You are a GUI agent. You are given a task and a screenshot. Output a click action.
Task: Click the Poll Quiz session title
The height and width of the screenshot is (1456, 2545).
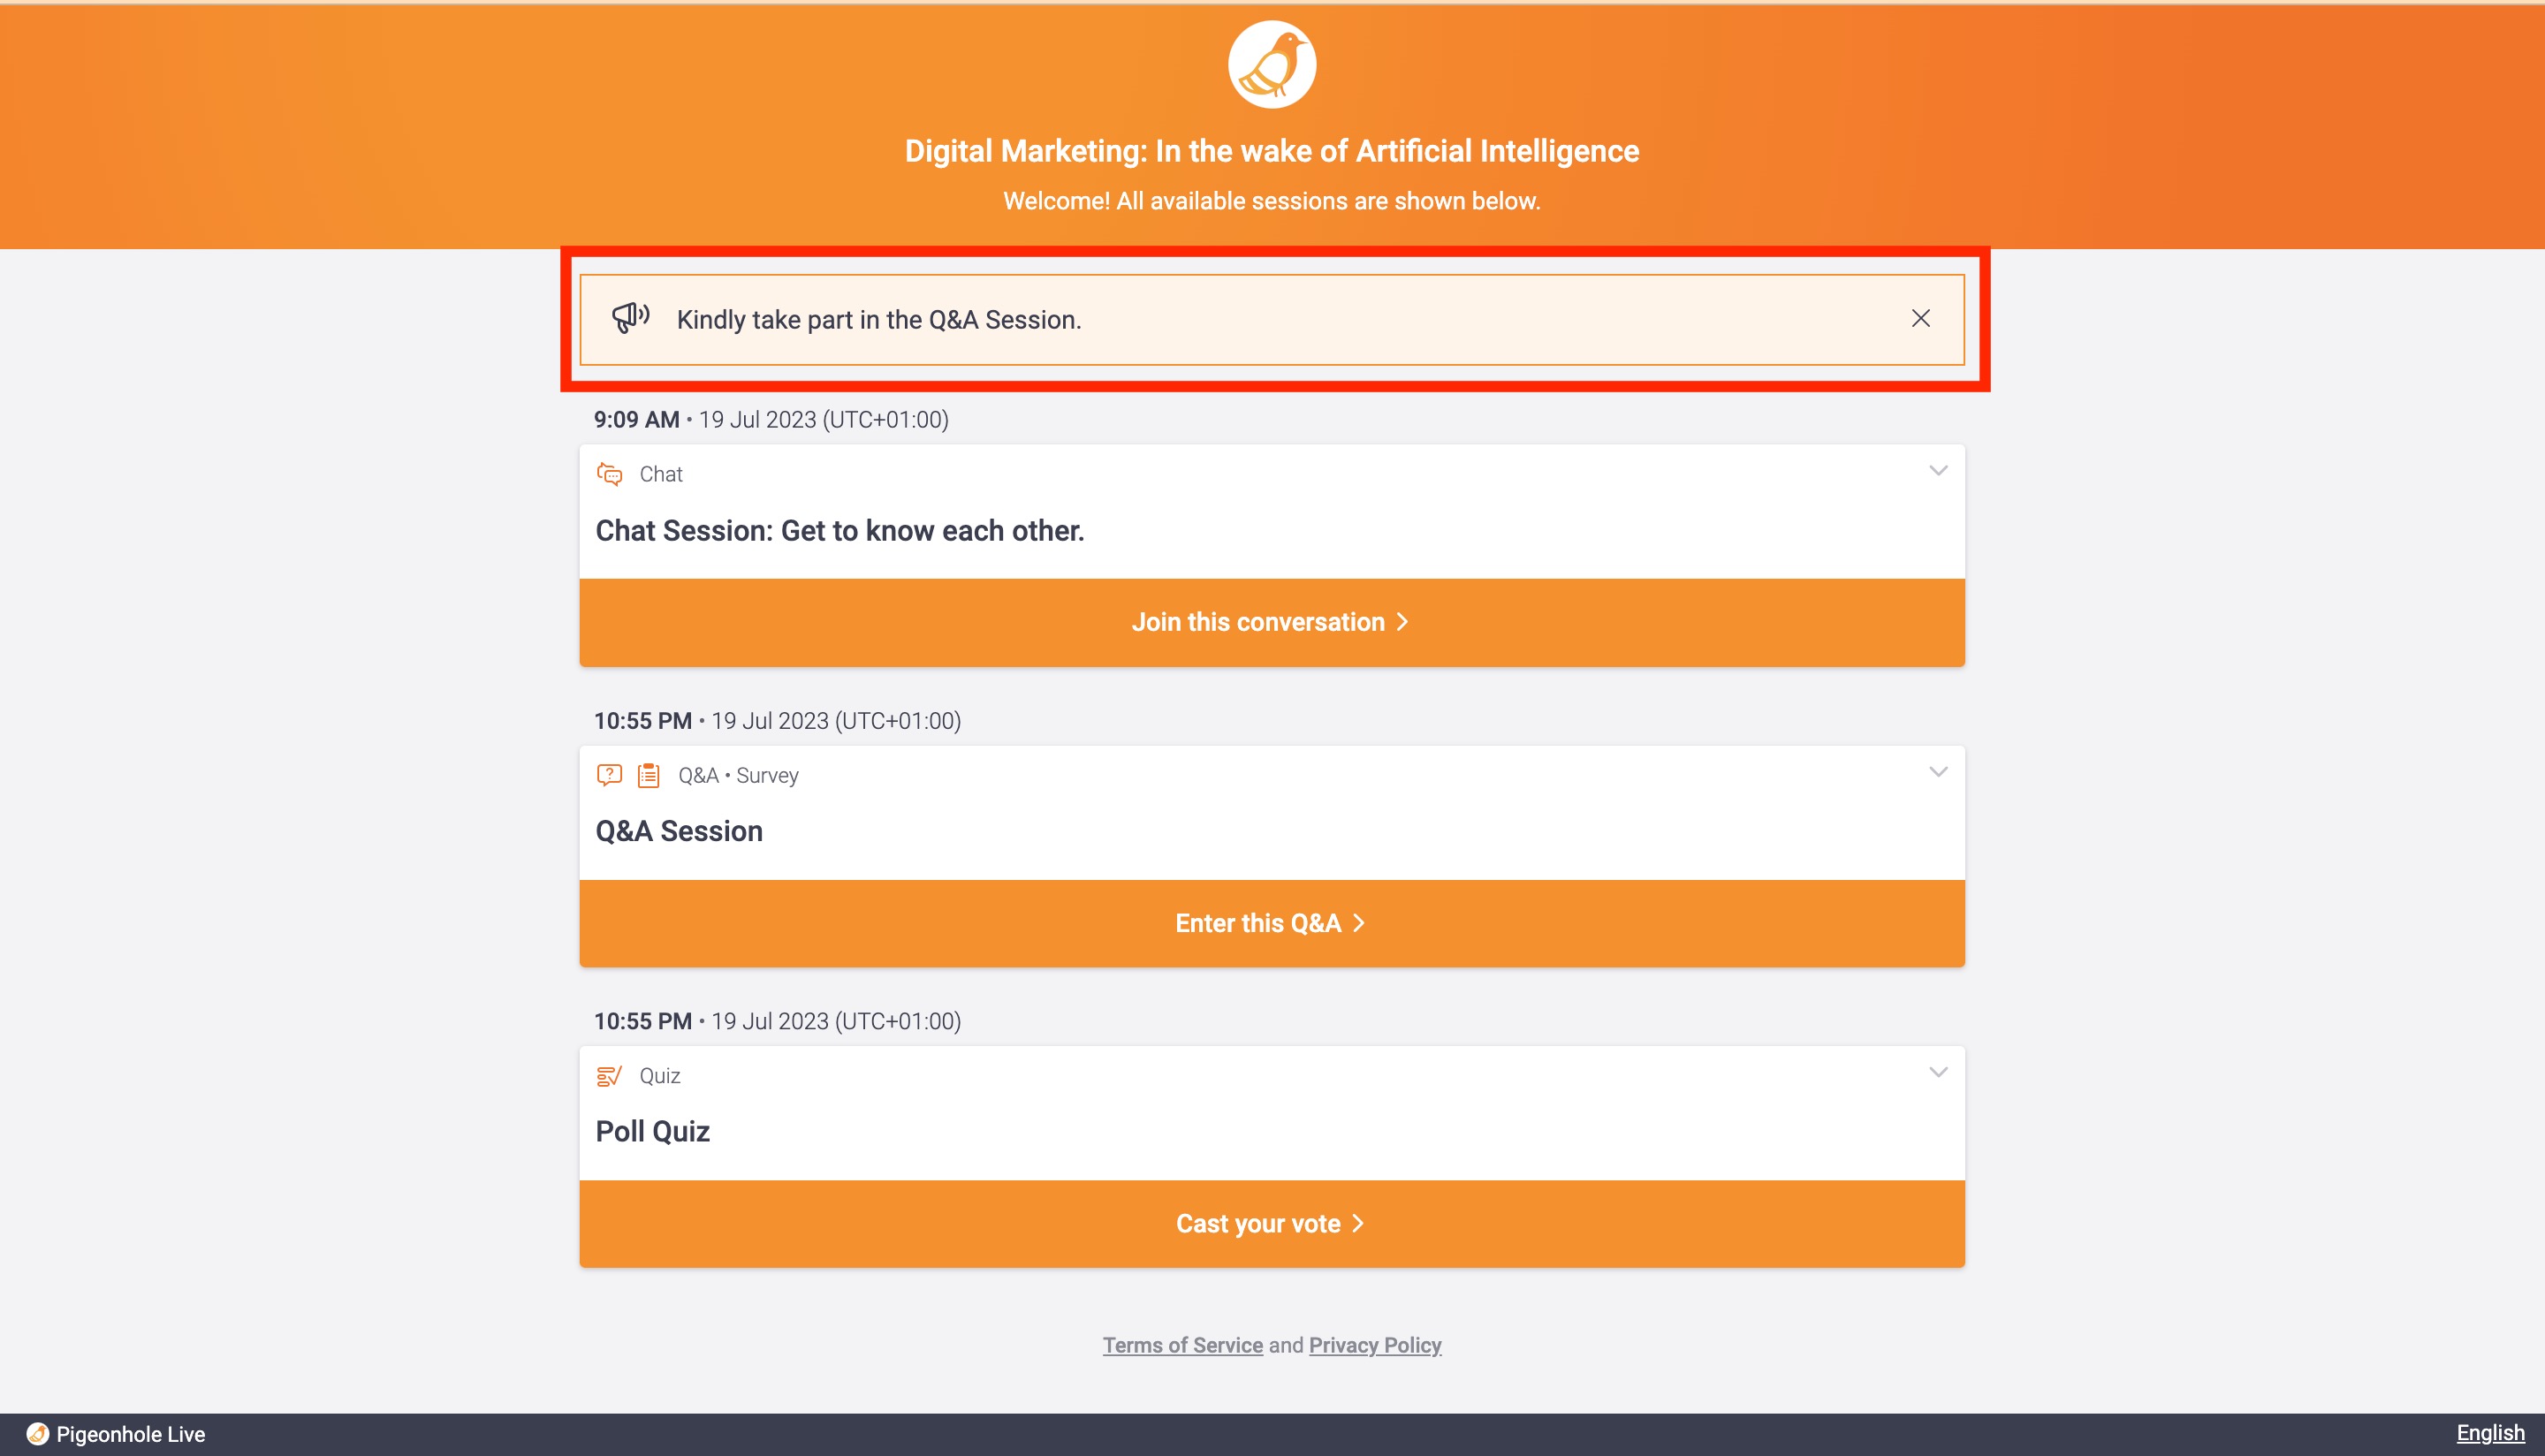click(653, 1131)
